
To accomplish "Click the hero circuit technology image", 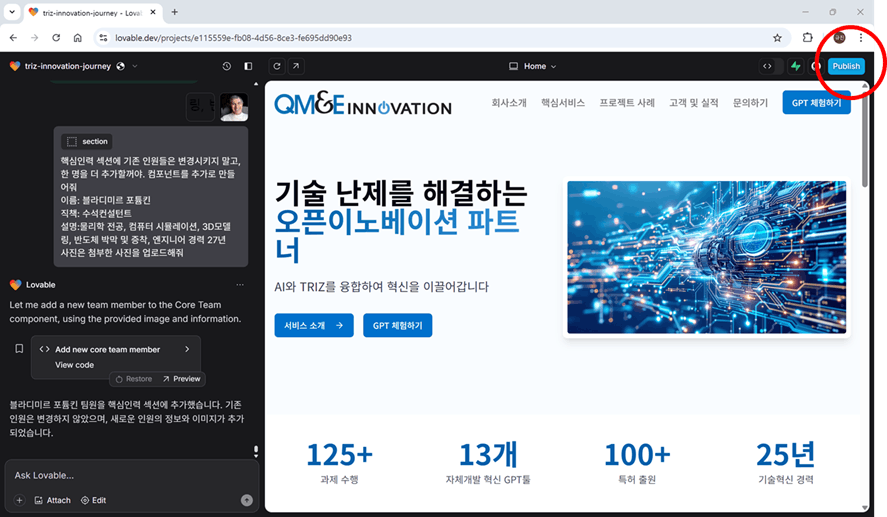I will click(707, 257).
